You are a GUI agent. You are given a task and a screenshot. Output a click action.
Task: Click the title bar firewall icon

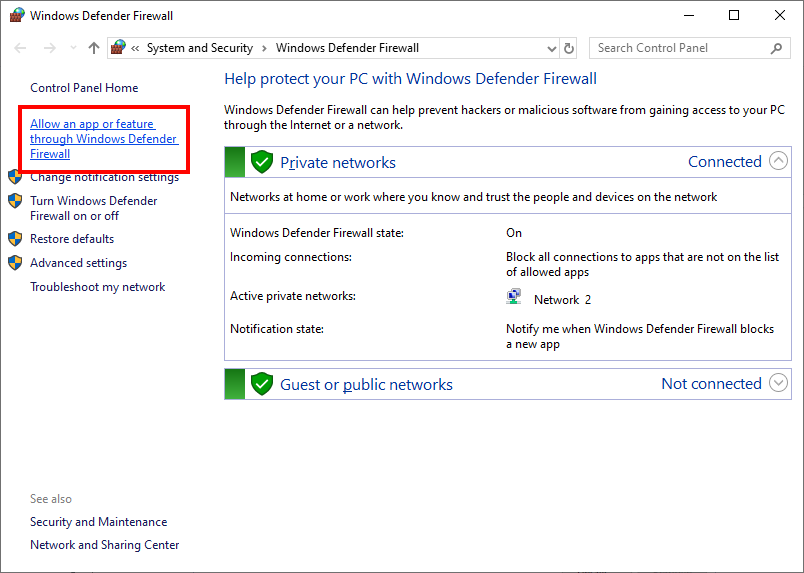click(16, 15)
